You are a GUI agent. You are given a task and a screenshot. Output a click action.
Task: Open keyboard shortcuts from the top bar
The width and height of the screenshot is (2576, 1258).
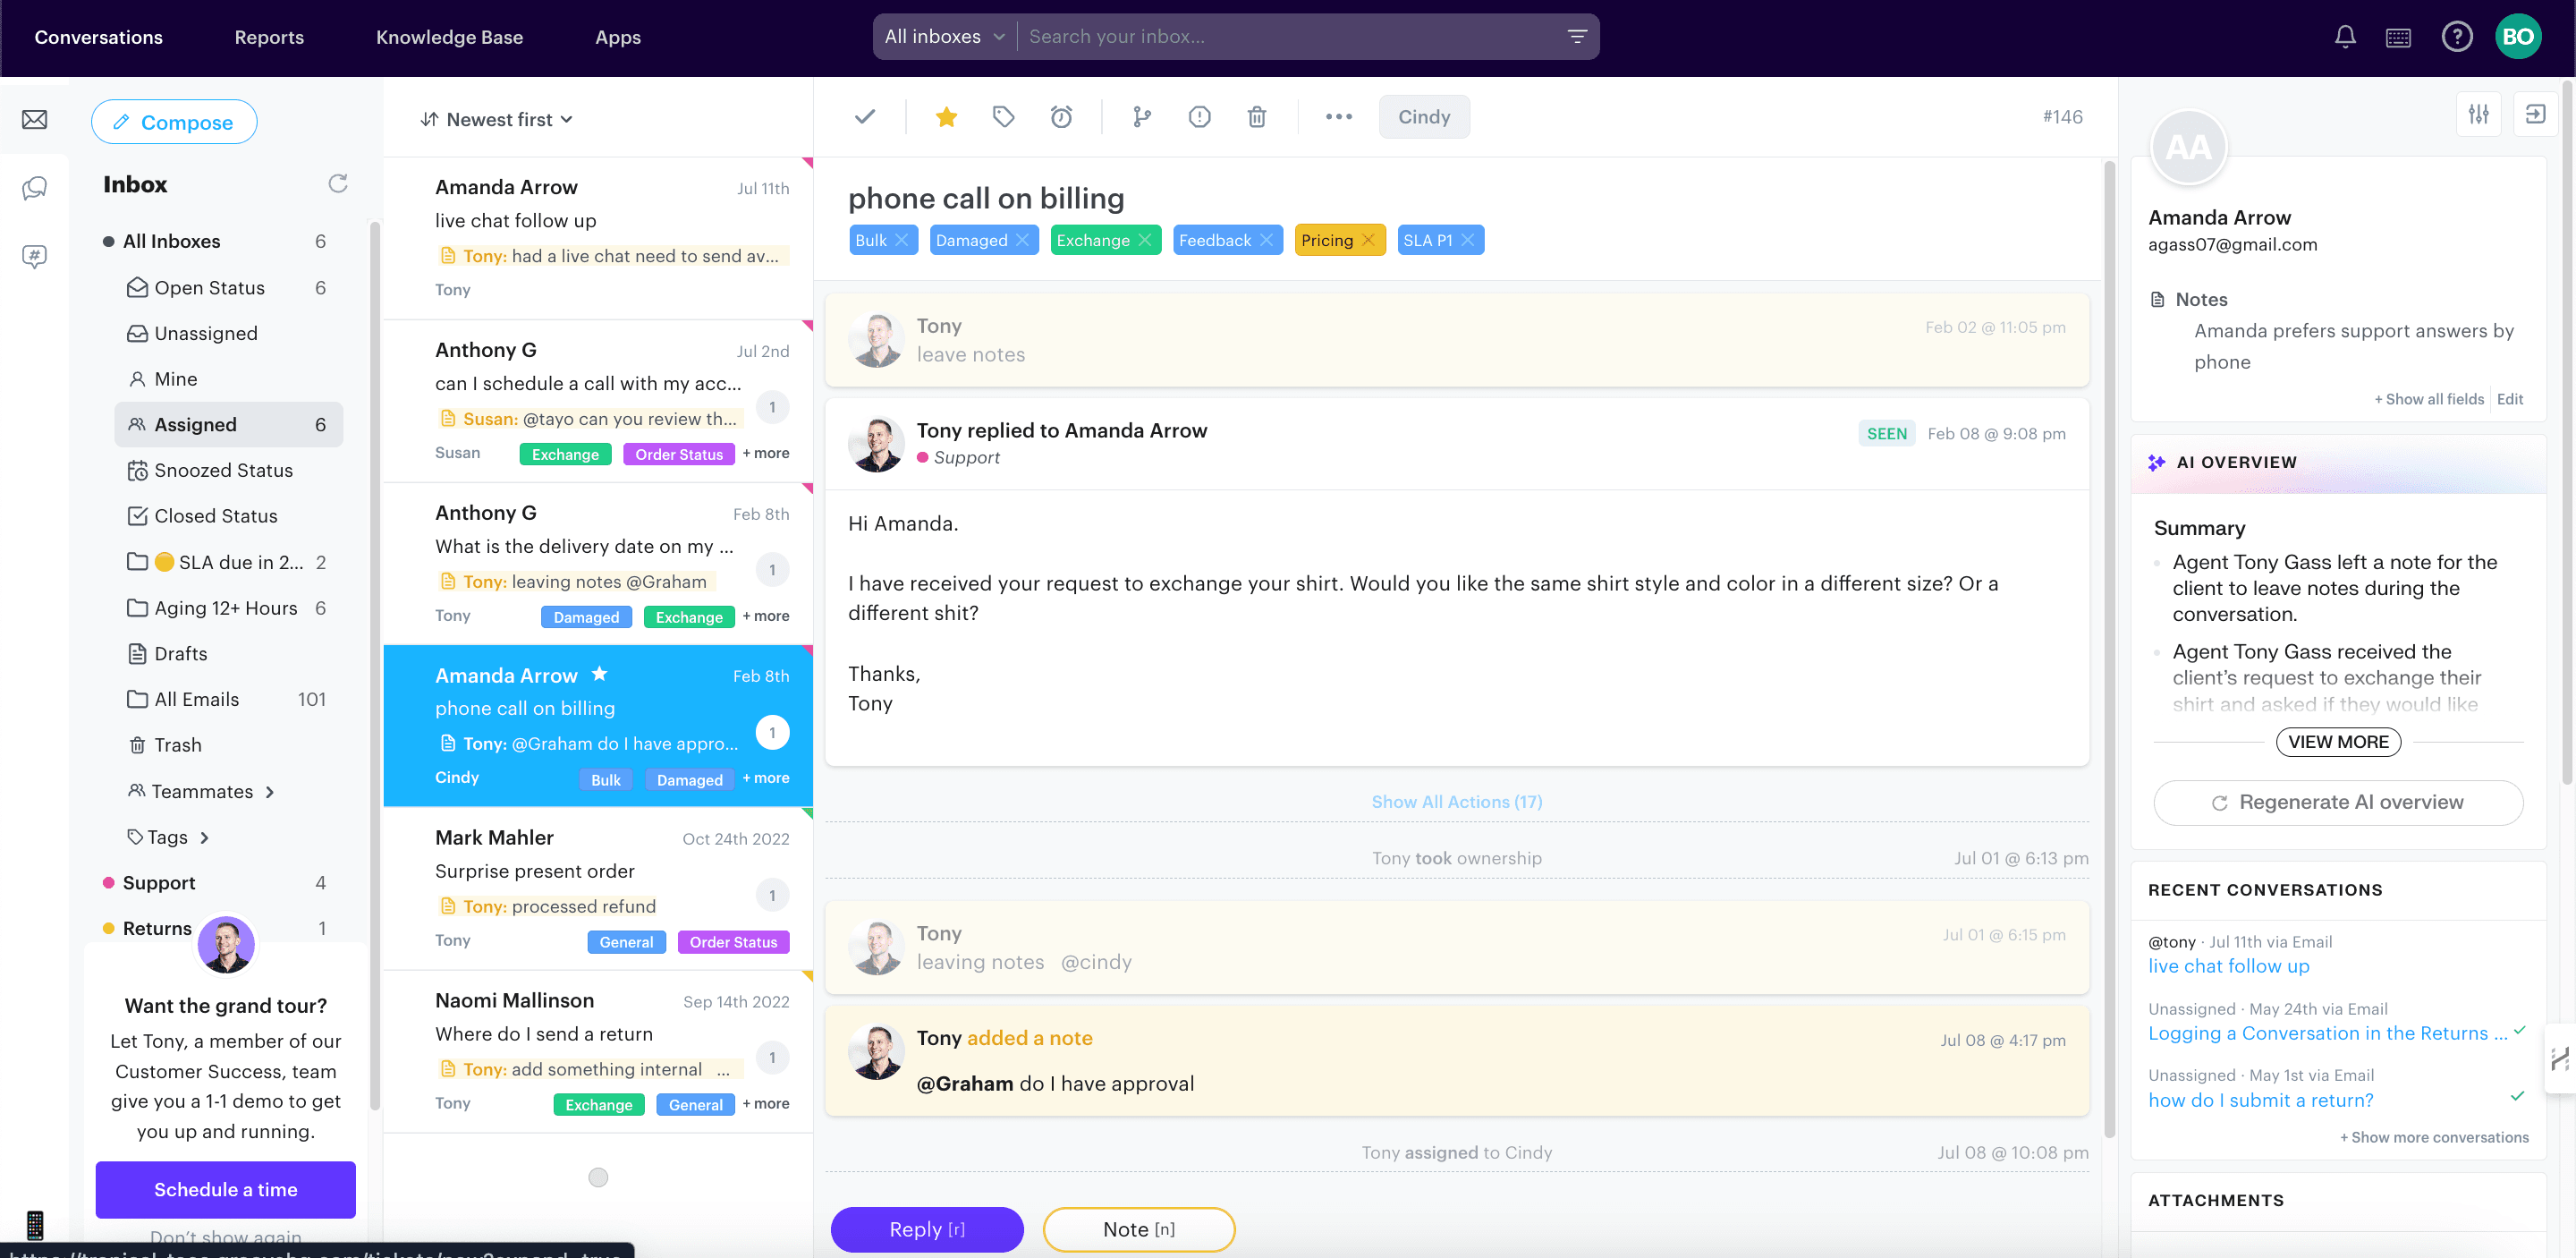point(2399,36)
